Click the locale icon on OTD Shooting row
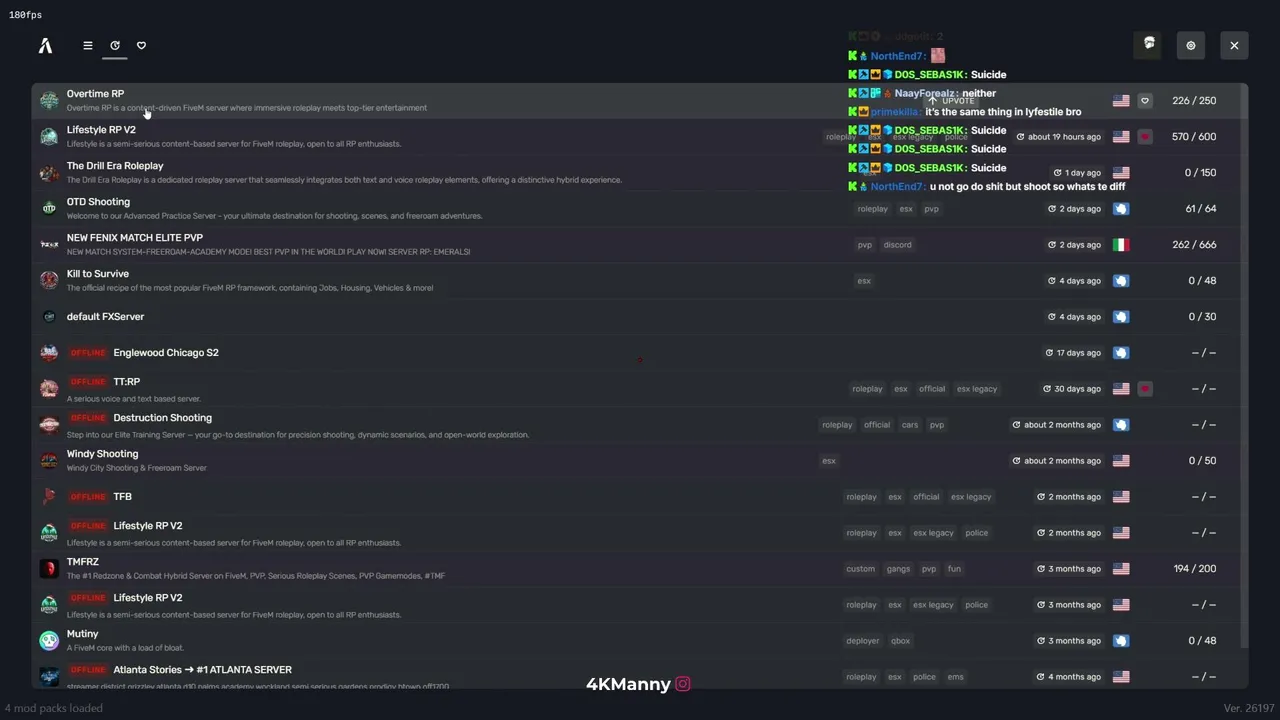This screenshot has height=720, width=1280. coord(1121,209)
